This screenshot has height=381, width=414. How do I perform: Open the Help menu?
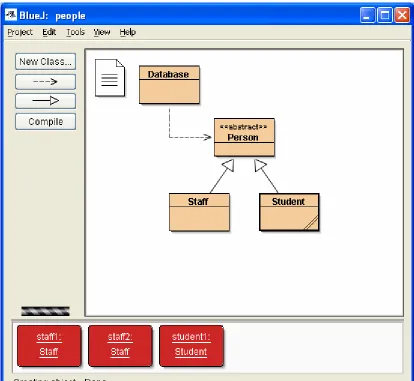(128, 32)
